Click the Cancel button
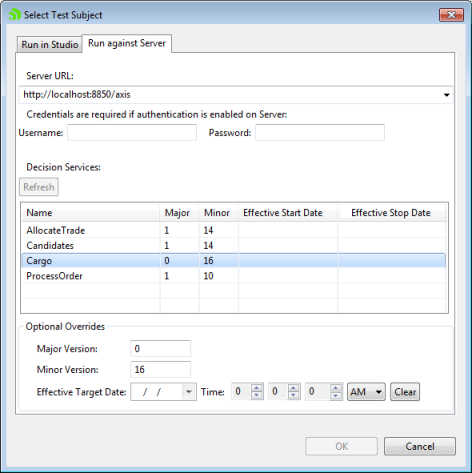472x473 pixels. pyautogui.click(x=420, y=446)
